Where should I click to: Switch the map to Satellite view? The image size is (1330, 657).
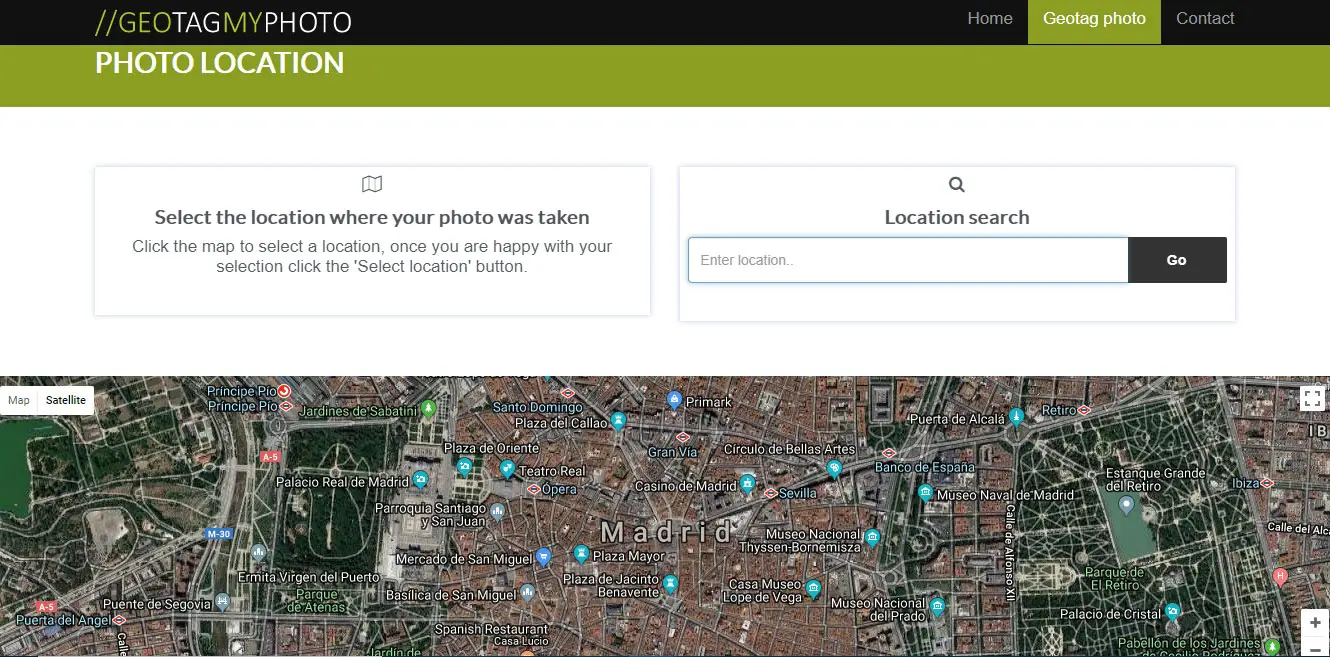(66, 400)
